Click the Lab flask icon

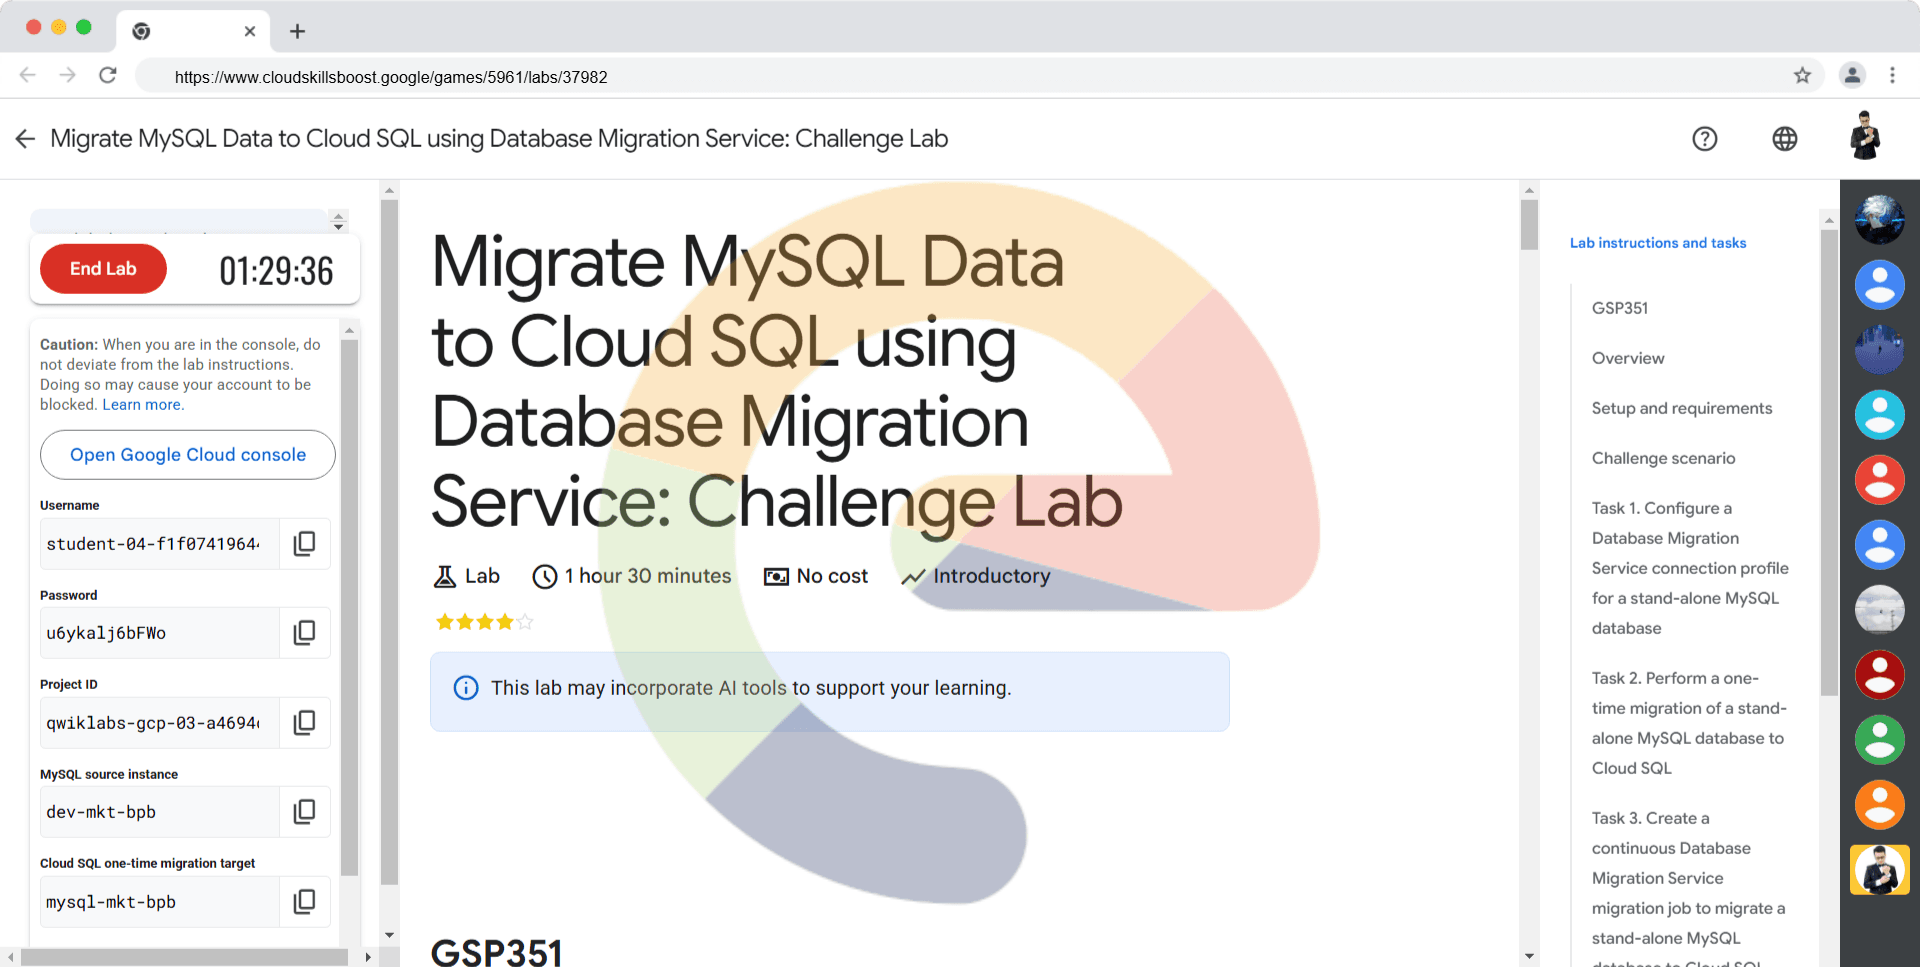[x=444, y=576]
